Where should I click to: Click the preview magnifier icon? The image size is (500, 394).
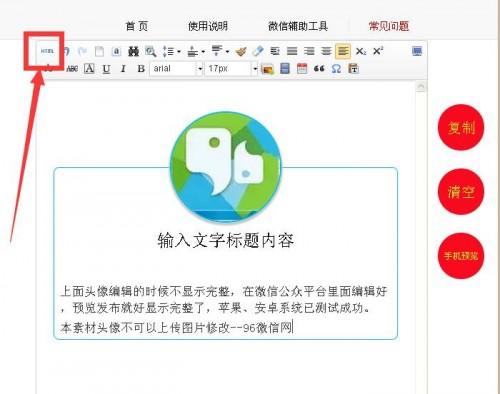point(151,51)
